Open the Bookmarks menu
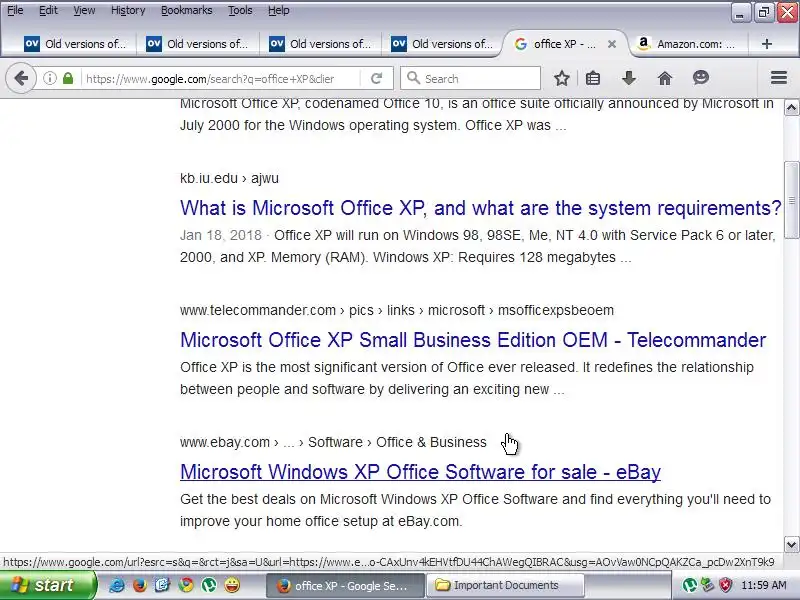The image size is (800, 600). (186, 10)
